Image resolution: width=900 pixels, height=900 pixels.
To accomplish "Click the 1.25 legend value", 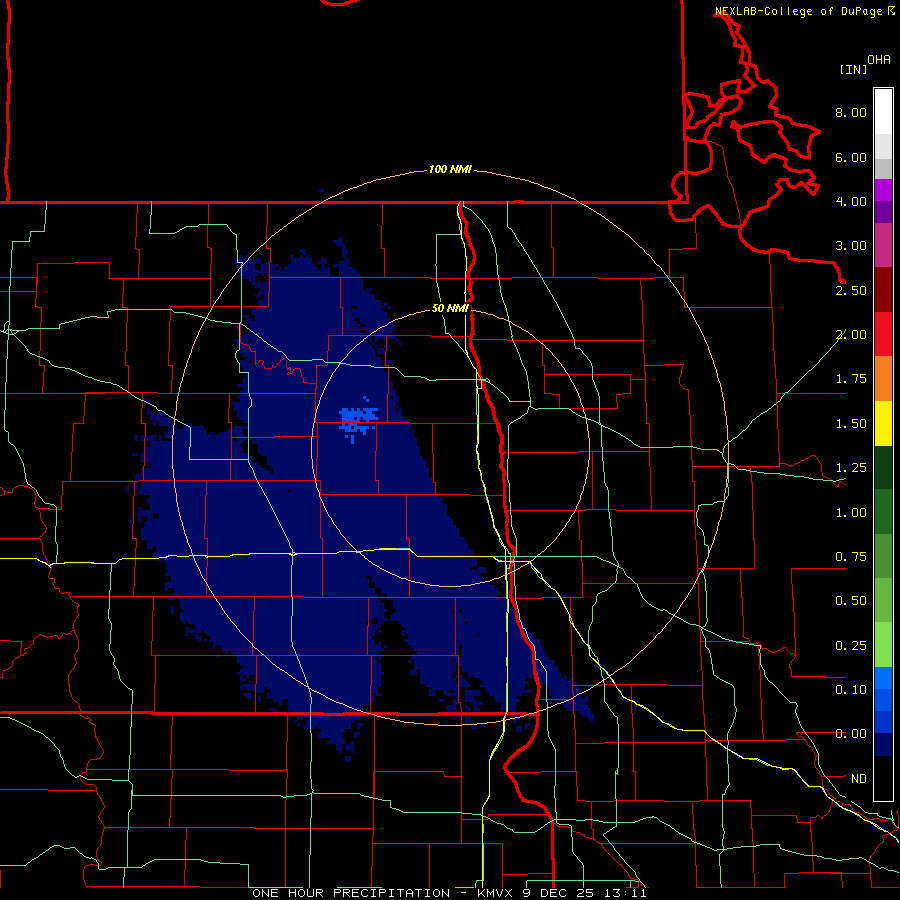I will 851,468.
